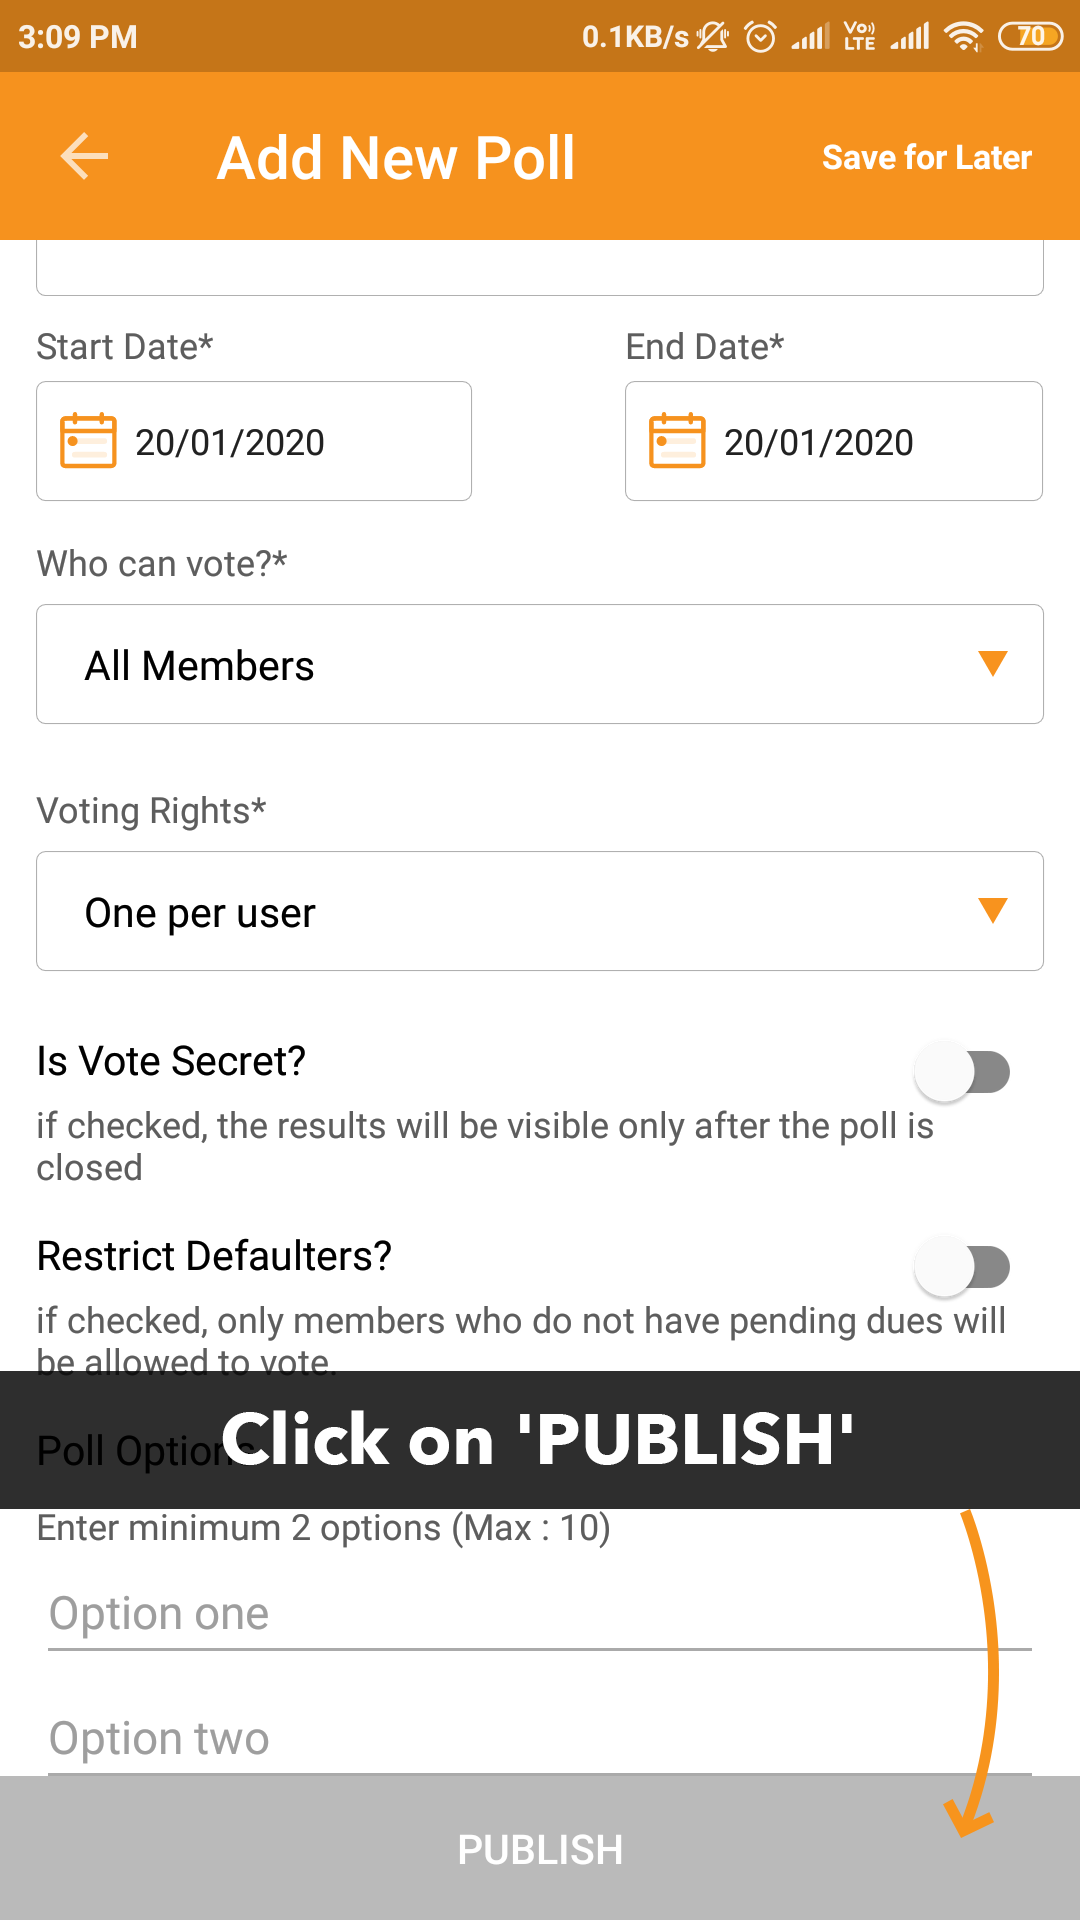Viewport: 1080px width, 1920px height.
Task: Expand the Voting Rights selector
Action: 540,911
